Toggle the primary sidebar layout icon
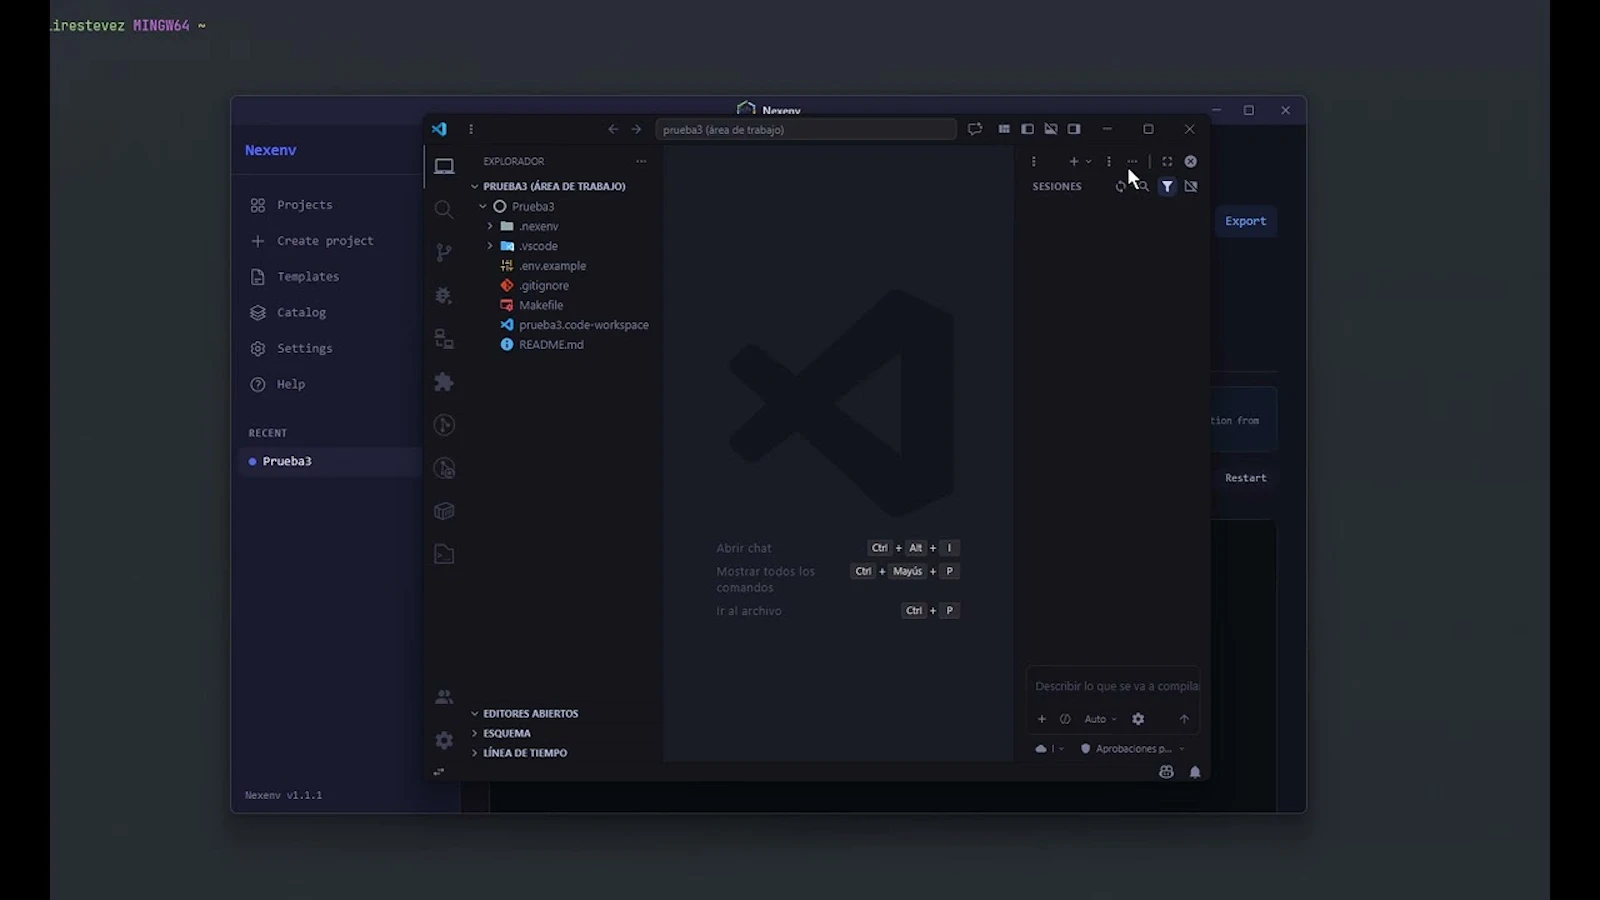Image resolution: width=1600 pixels, height=900 pixels. pyautogui.click(x=1027, y=129)
